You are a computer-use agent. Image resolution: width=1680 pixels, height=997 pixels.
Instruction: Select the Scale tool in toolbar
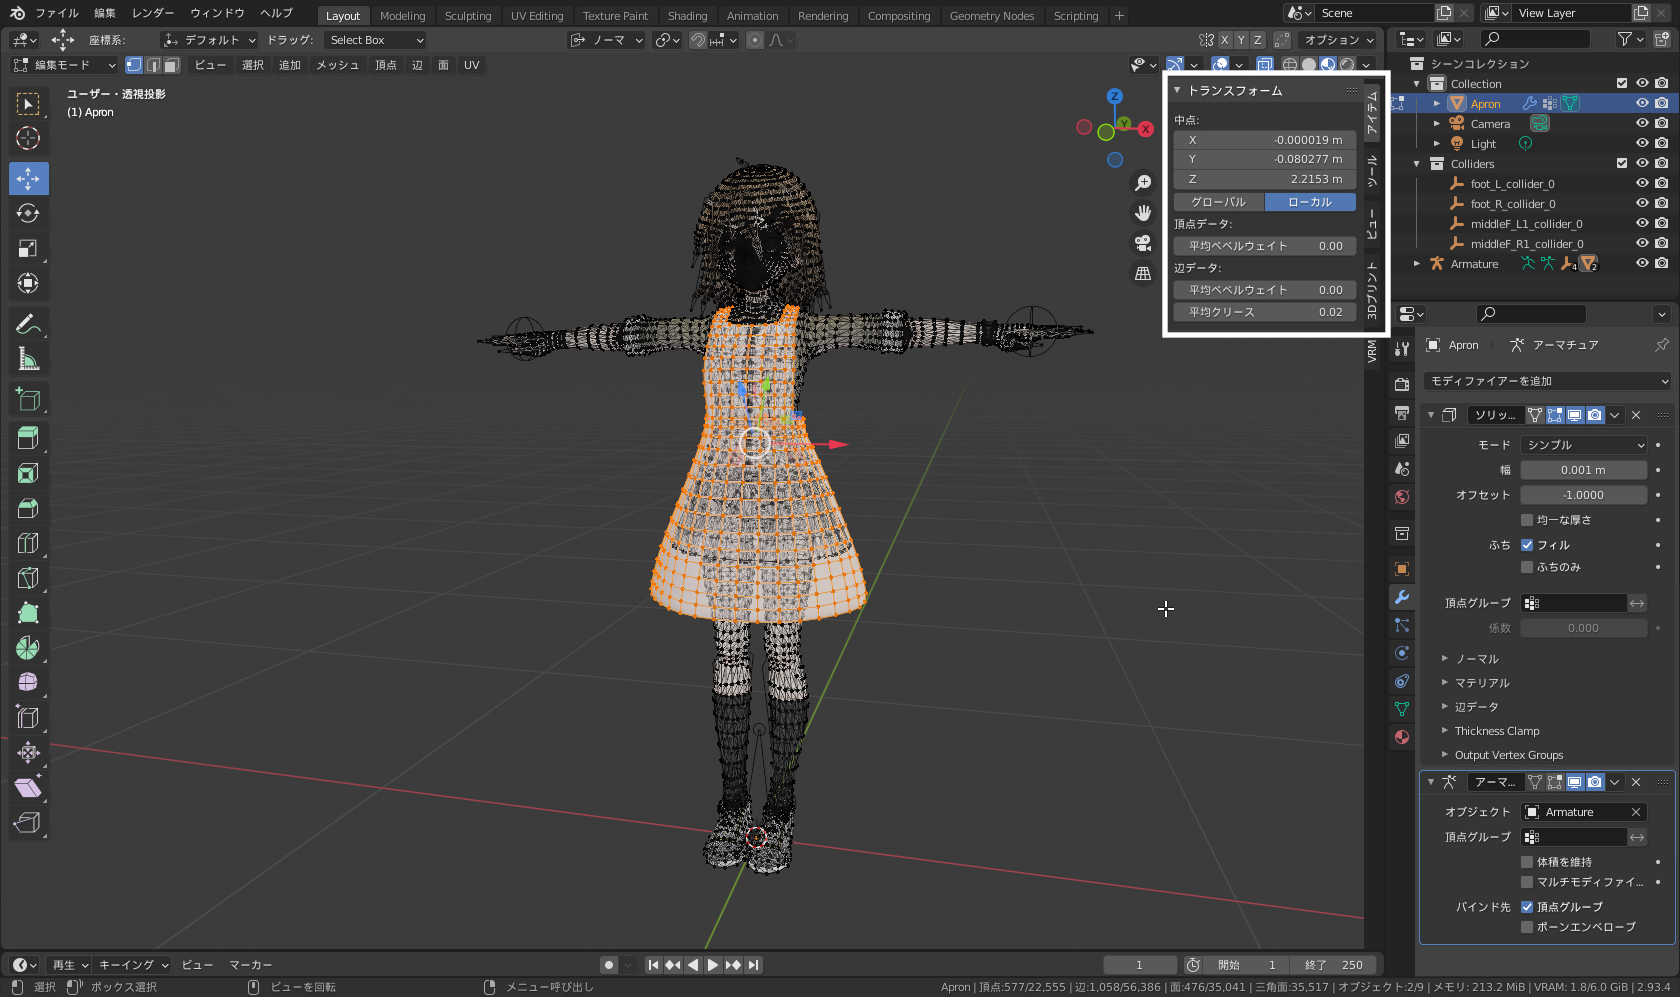[x=28, y=248]
